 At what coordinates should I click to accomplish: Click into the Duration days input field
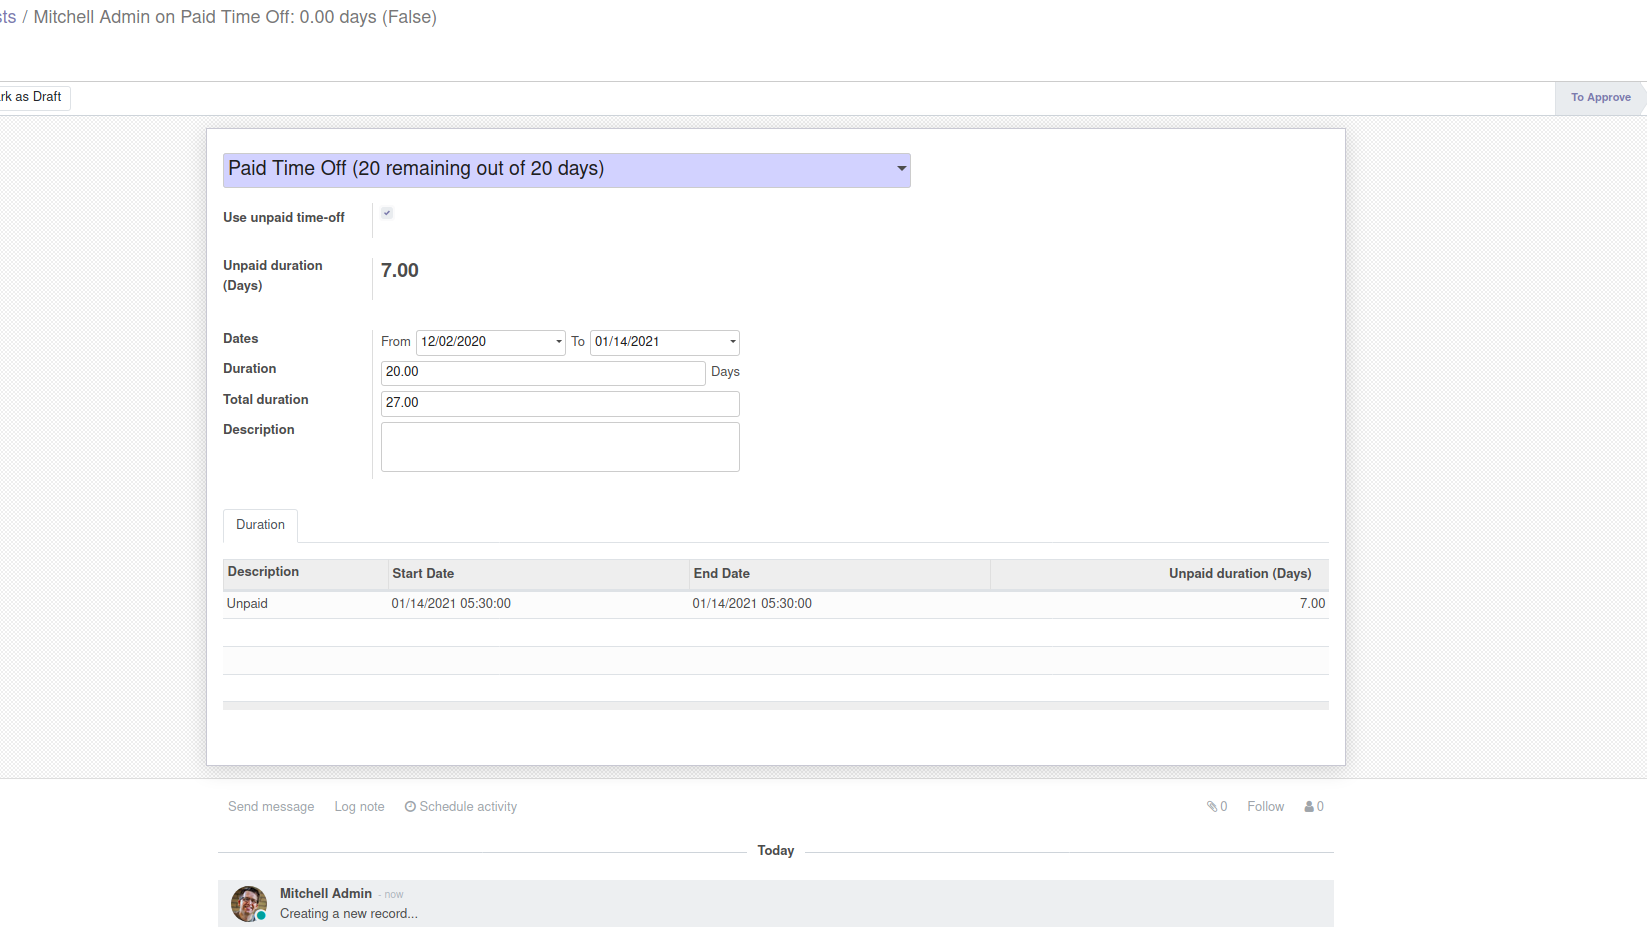pyautogui.click(x=542, y=372)
